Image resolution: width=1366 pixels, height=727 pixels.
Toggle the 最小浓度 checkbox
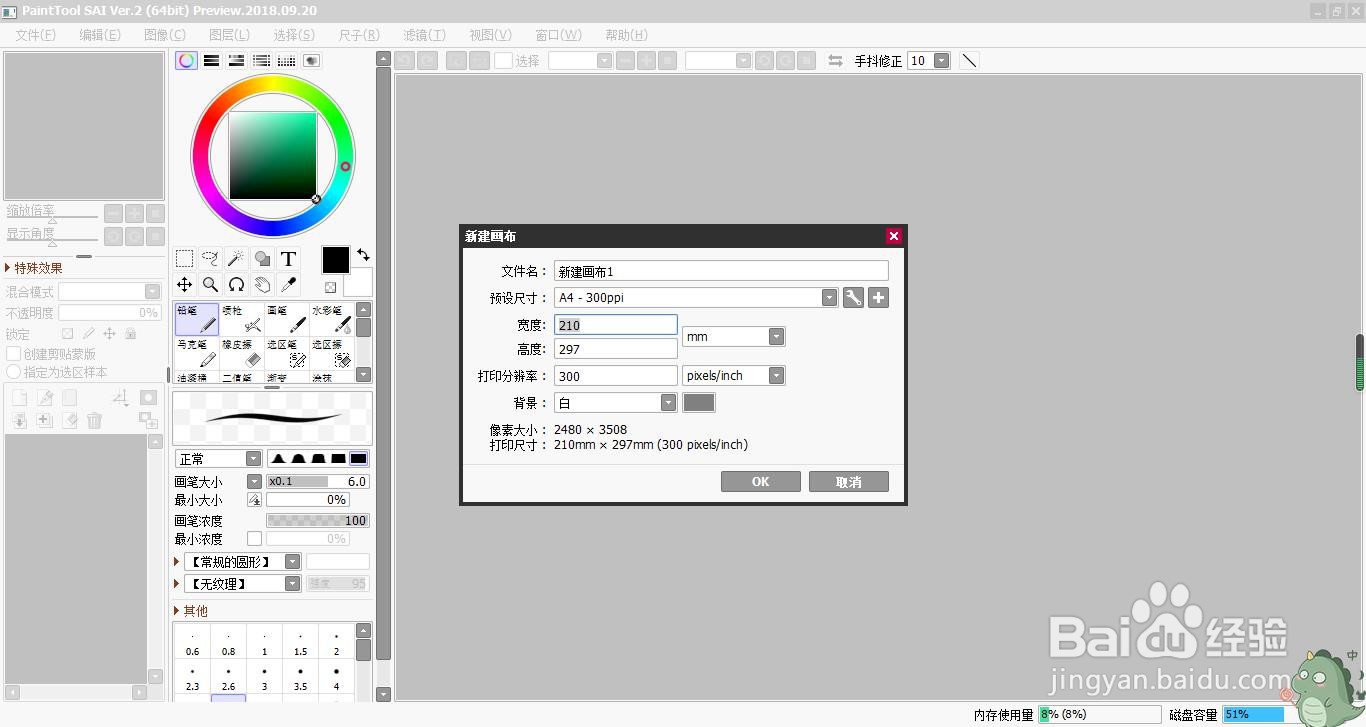254,539
